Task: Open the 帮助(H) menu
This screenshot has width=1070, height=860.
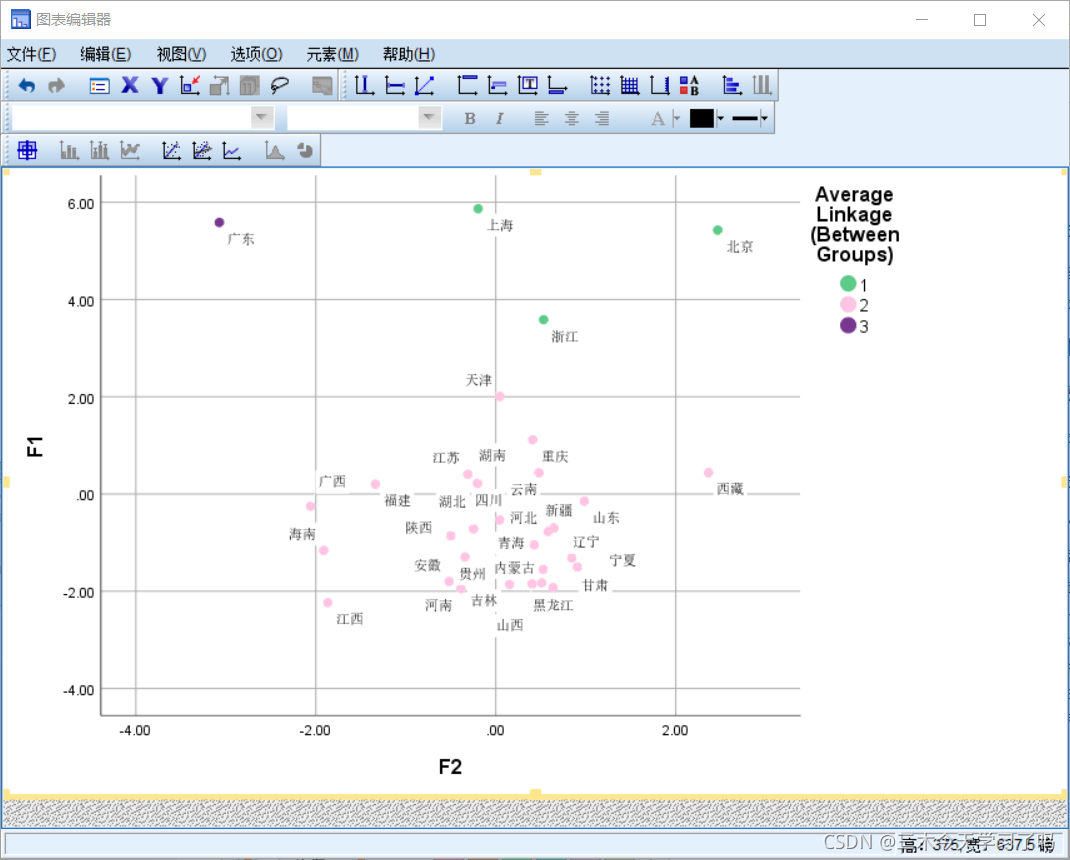Action: (x=408, y=54)
